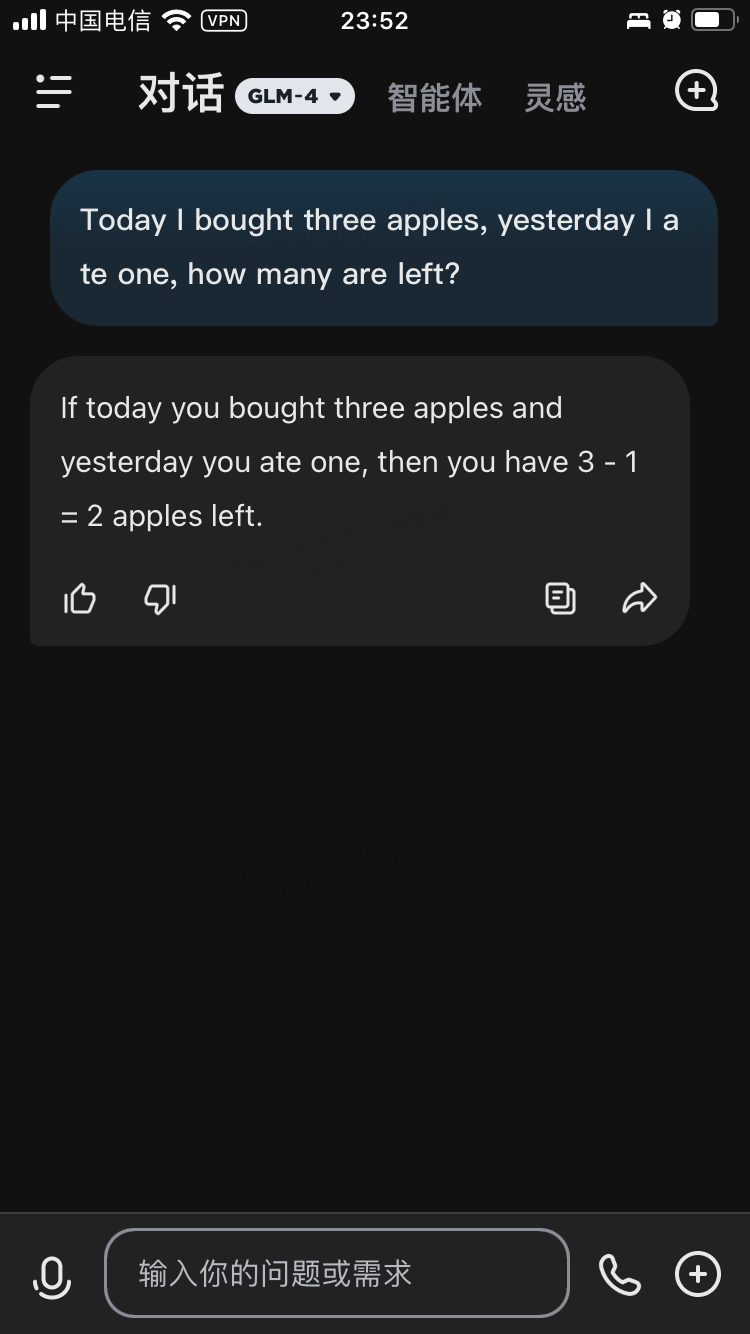Switch to the 智能体 tab
Image resolution: width=750 pixels, height=1334 pixels.
click(x=435, y=97)
